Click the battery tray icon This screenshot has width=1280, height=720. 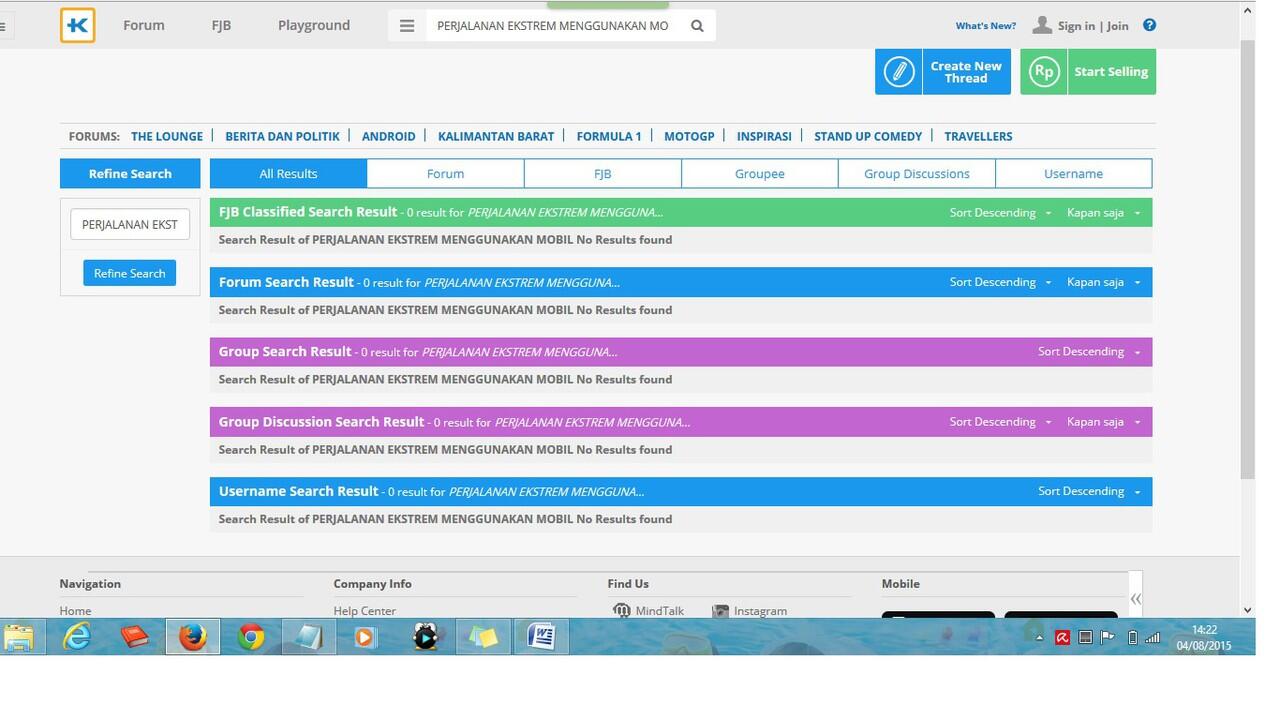click(x=1132, y=637)
